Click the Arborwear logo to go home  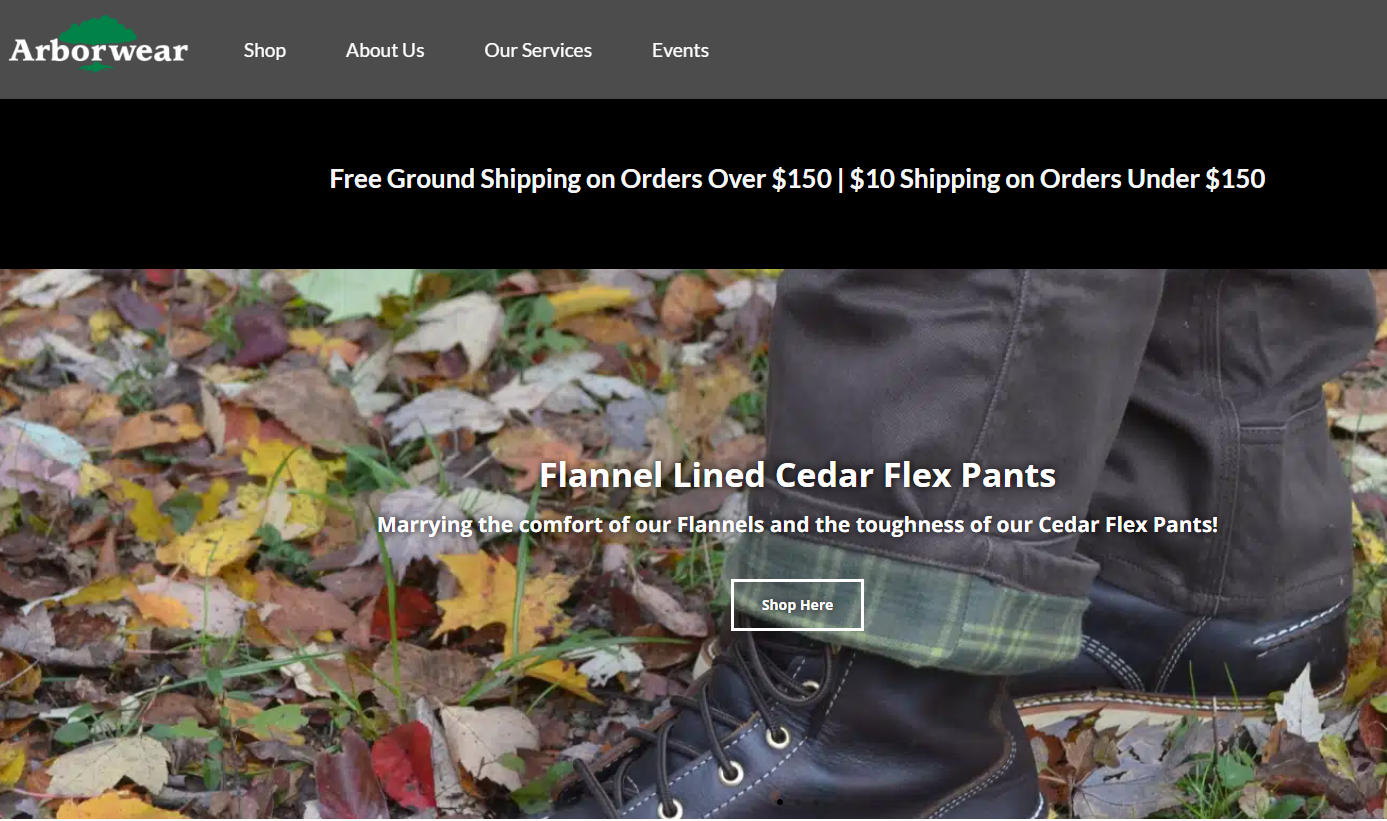click(98, 46)
